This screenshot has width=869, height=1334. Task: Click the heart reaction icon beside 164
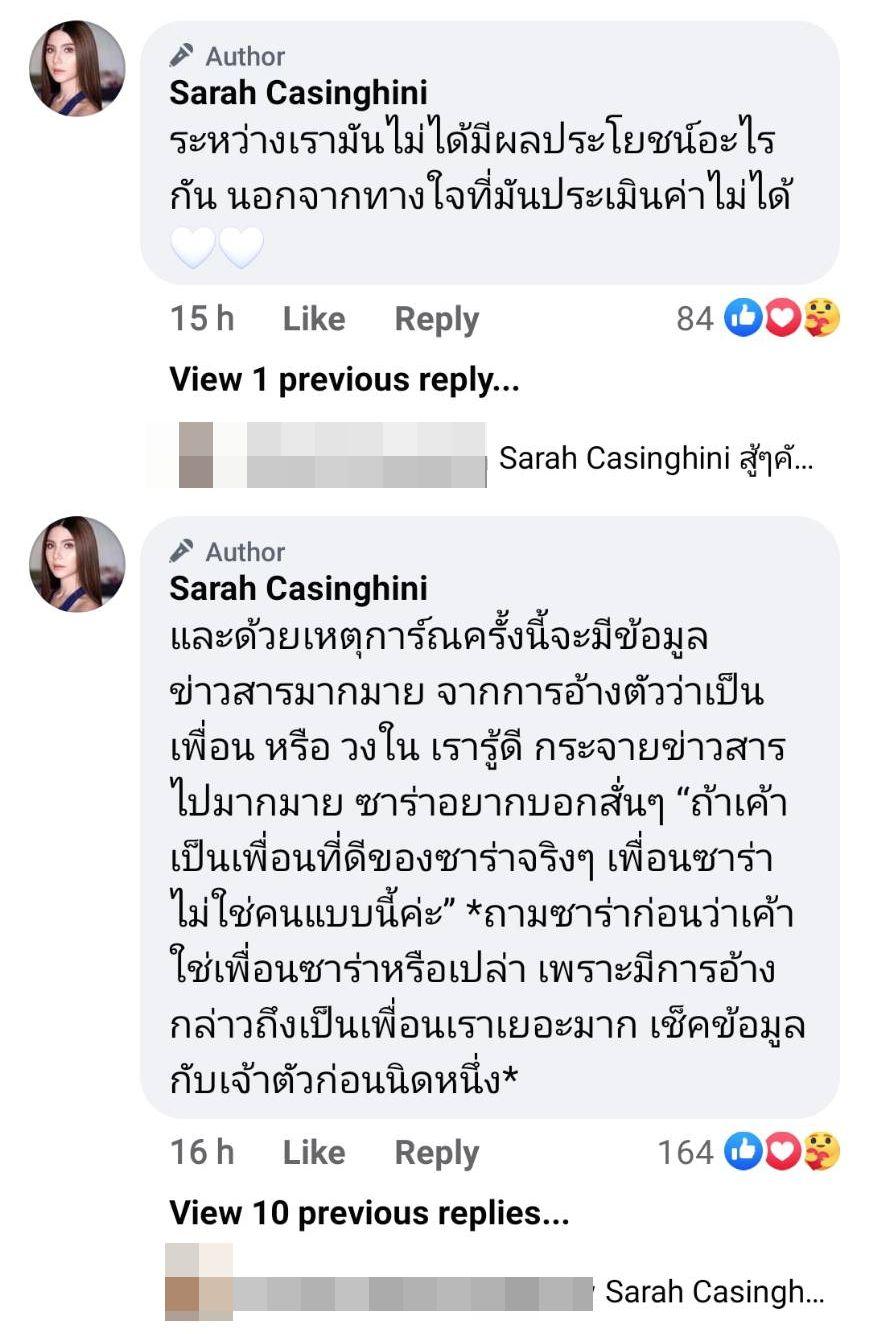click(x=782, y=1152)
